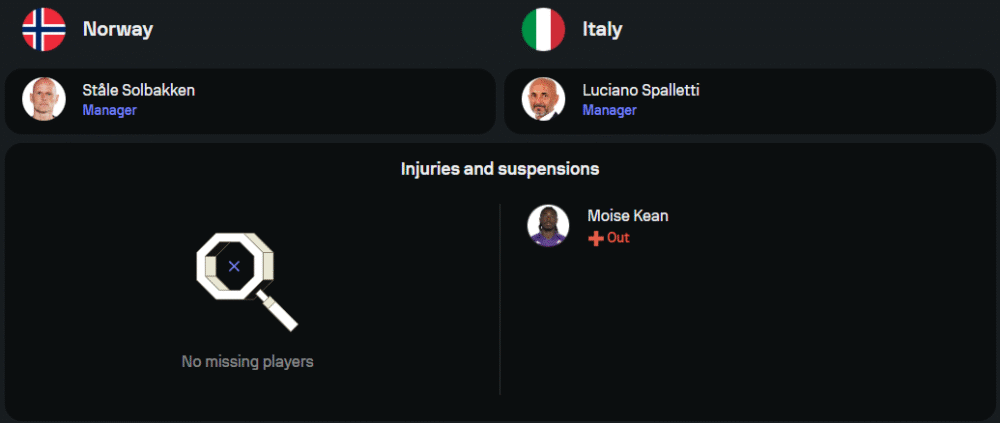1000x423 pixels.
Task: Open the Italy team name link
Action: point(602,29)
